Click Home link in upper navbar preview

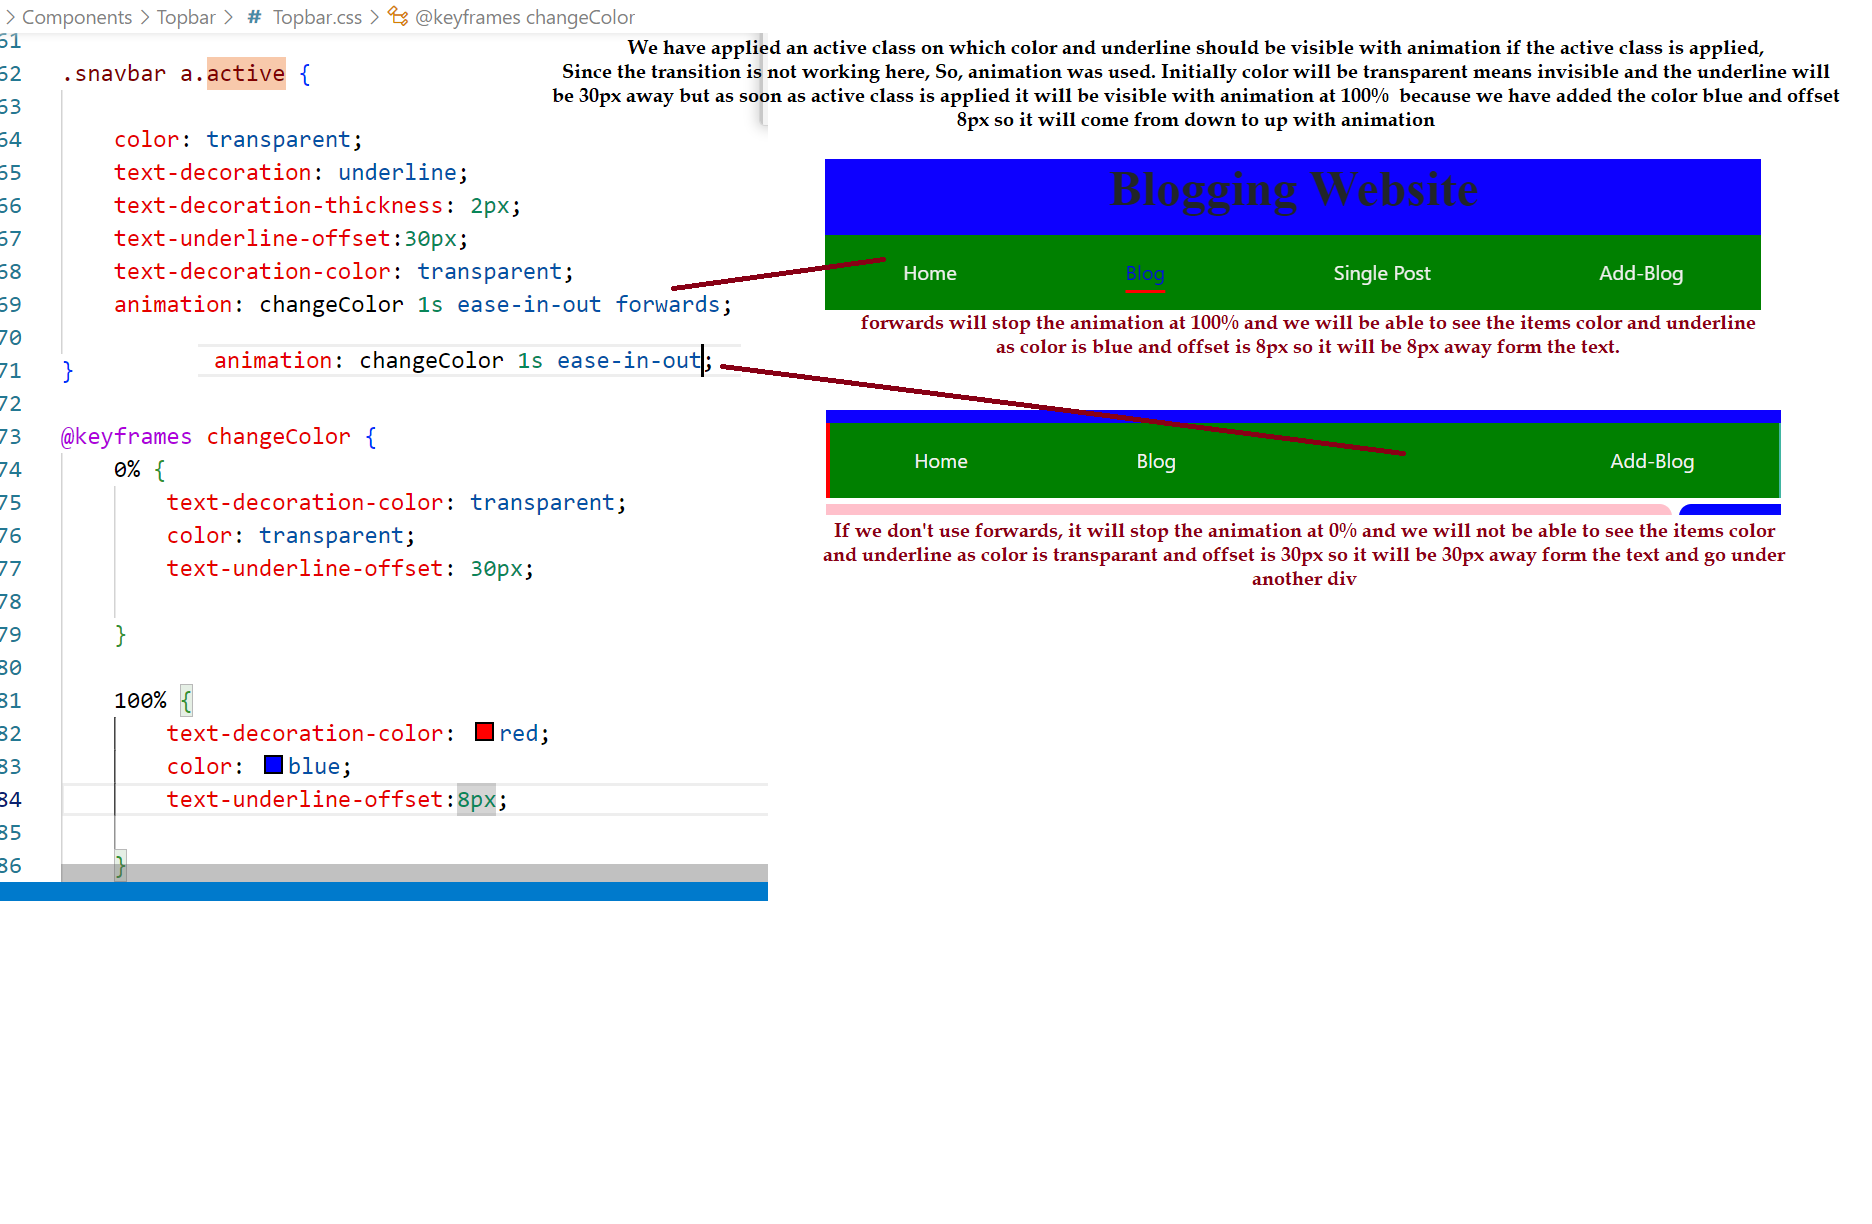click(930, 273)
